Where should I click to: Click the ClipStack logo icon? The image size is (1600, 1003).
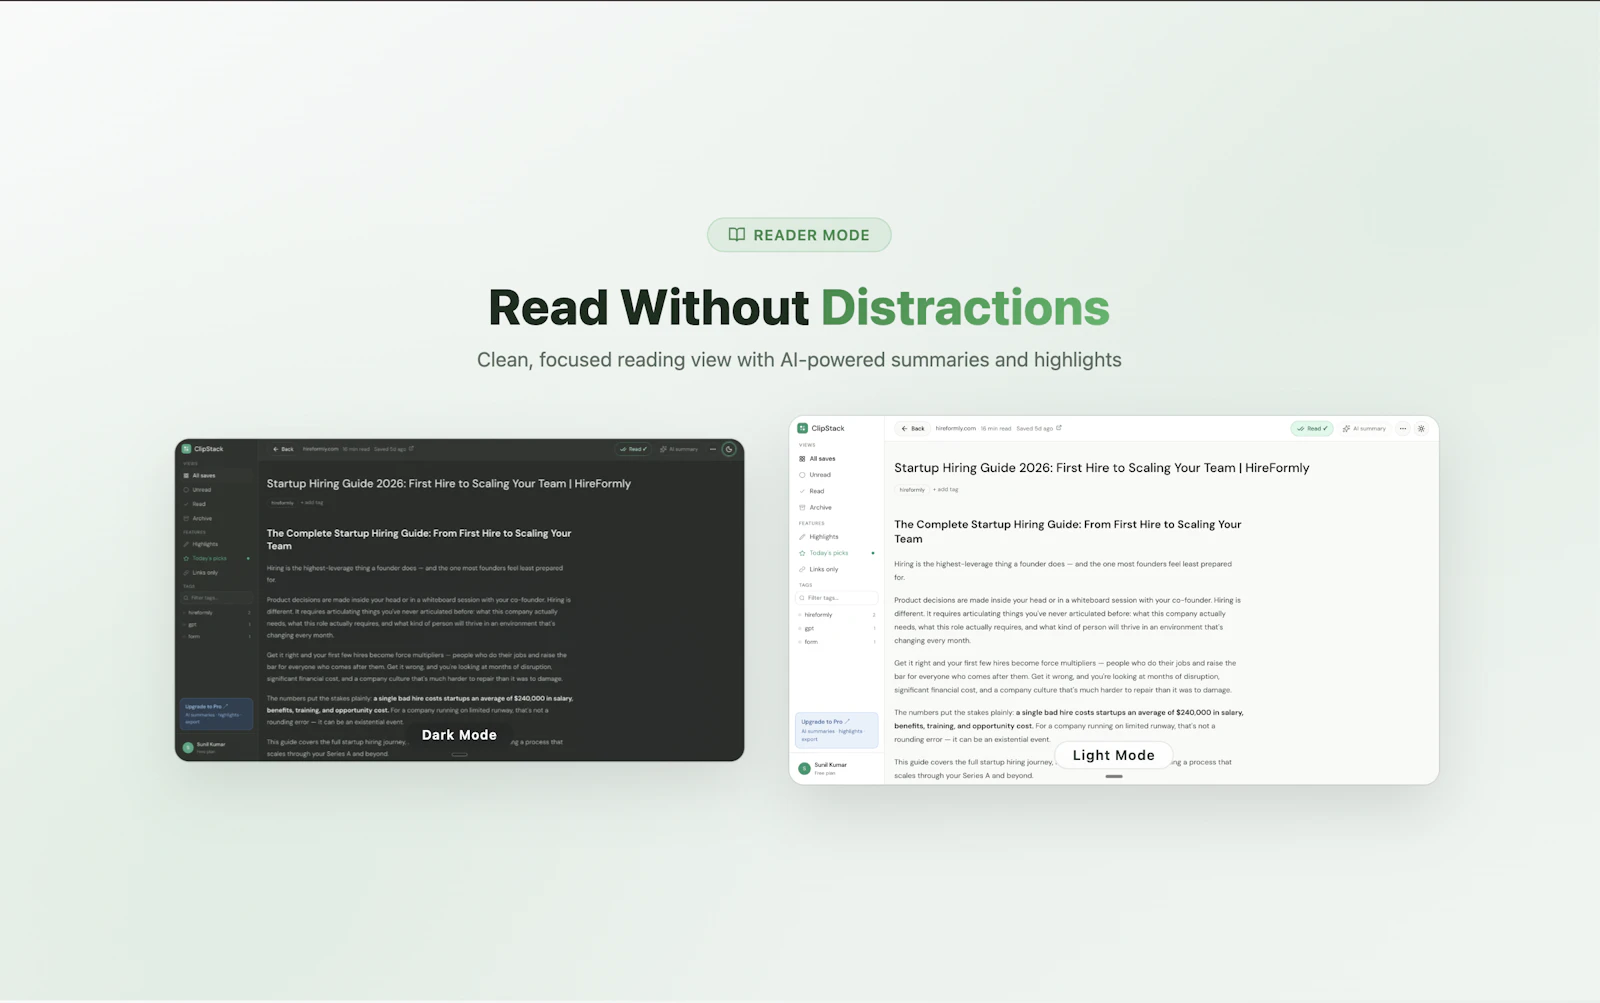(803, 427)
